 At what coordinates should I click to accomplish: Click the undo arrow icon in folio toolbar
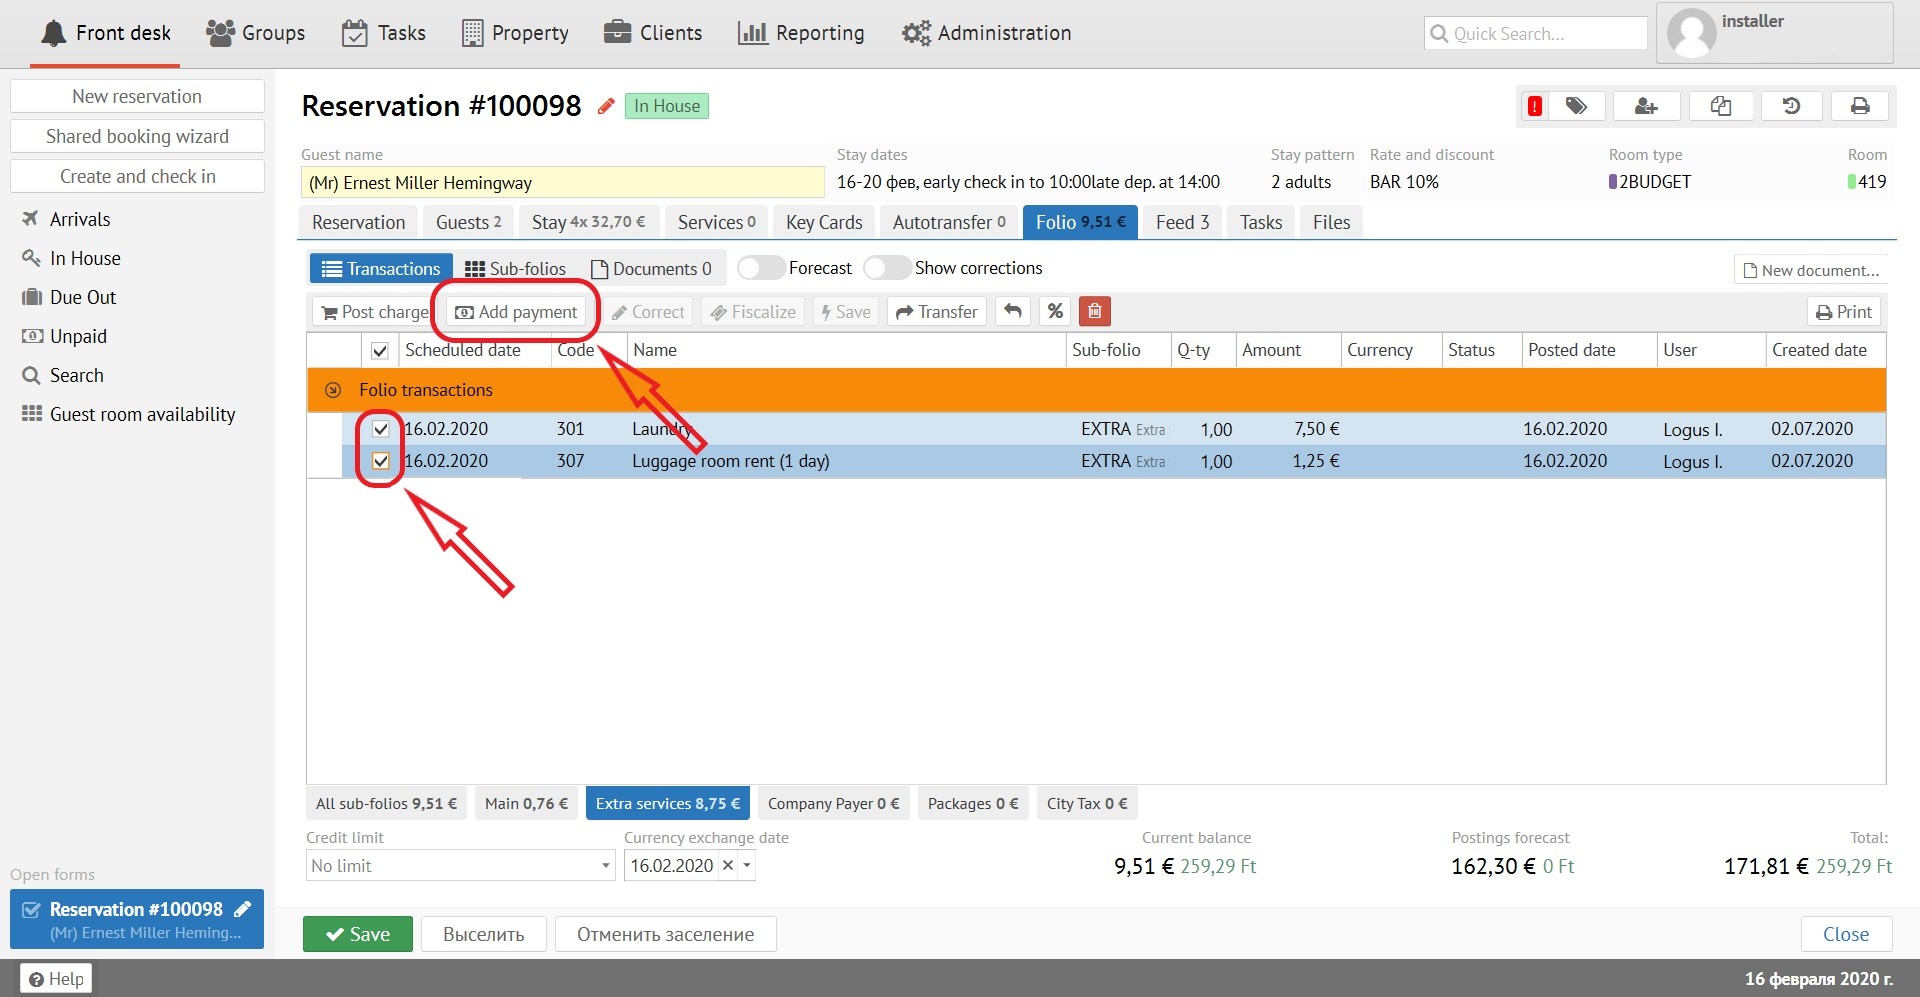1013,312
